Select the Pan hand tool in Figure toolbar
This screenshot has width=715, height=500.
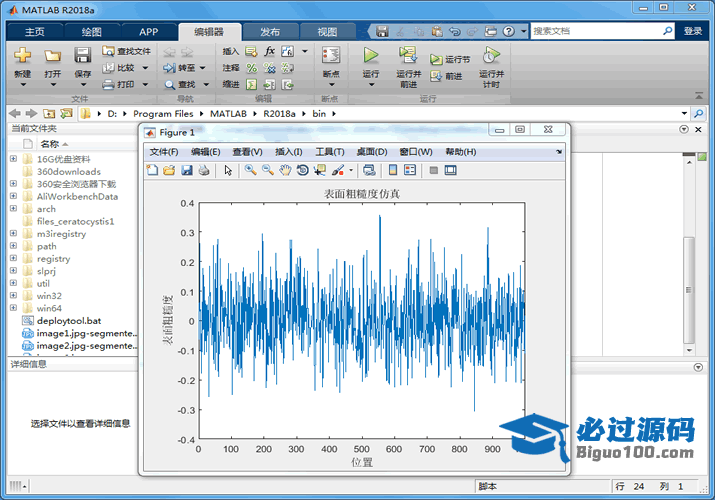[285, 170]
